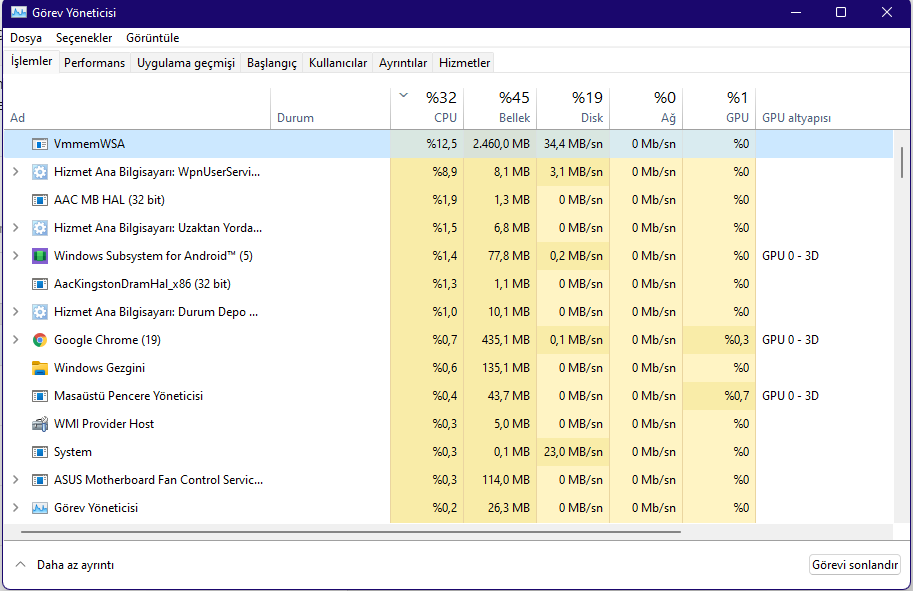Switch to the Uygulama geçmişi tab
This screenshot has width=913, height=591.
(x=186, y=62)
